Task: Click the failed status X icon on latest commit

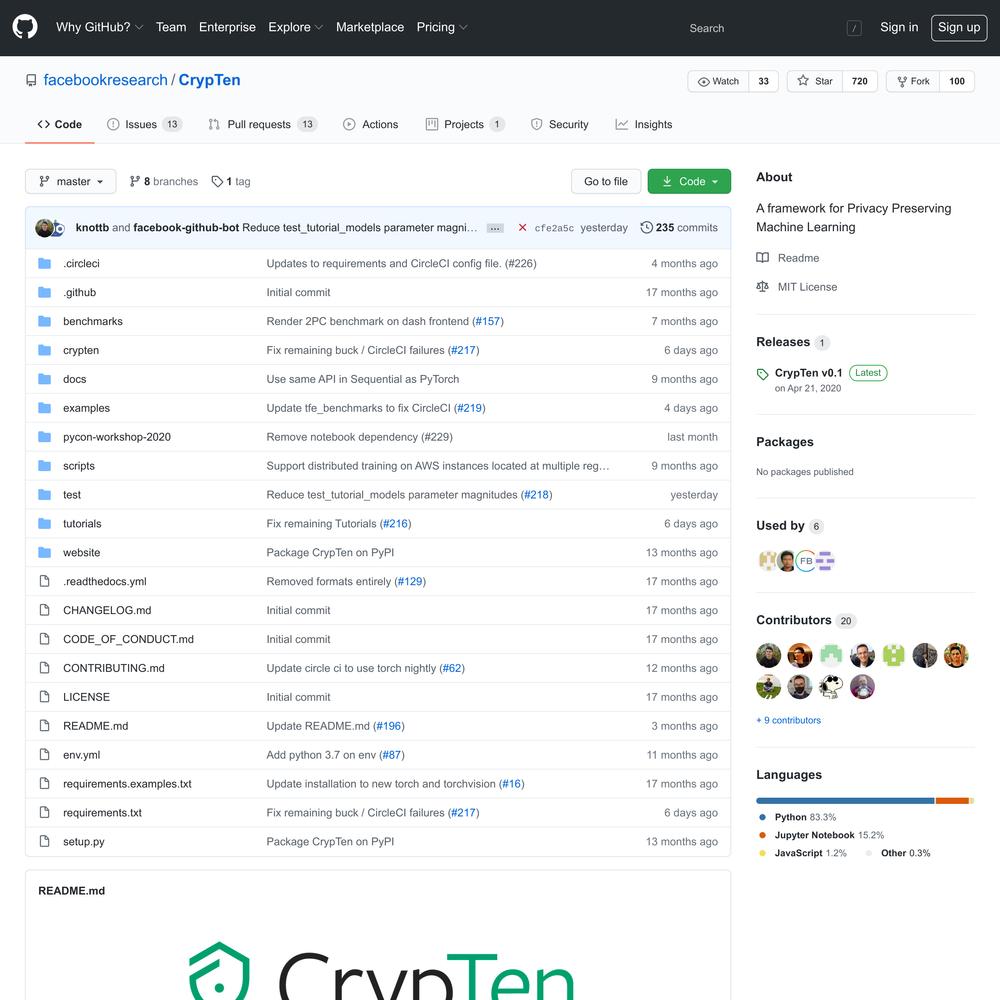Action: coord(522,228)
